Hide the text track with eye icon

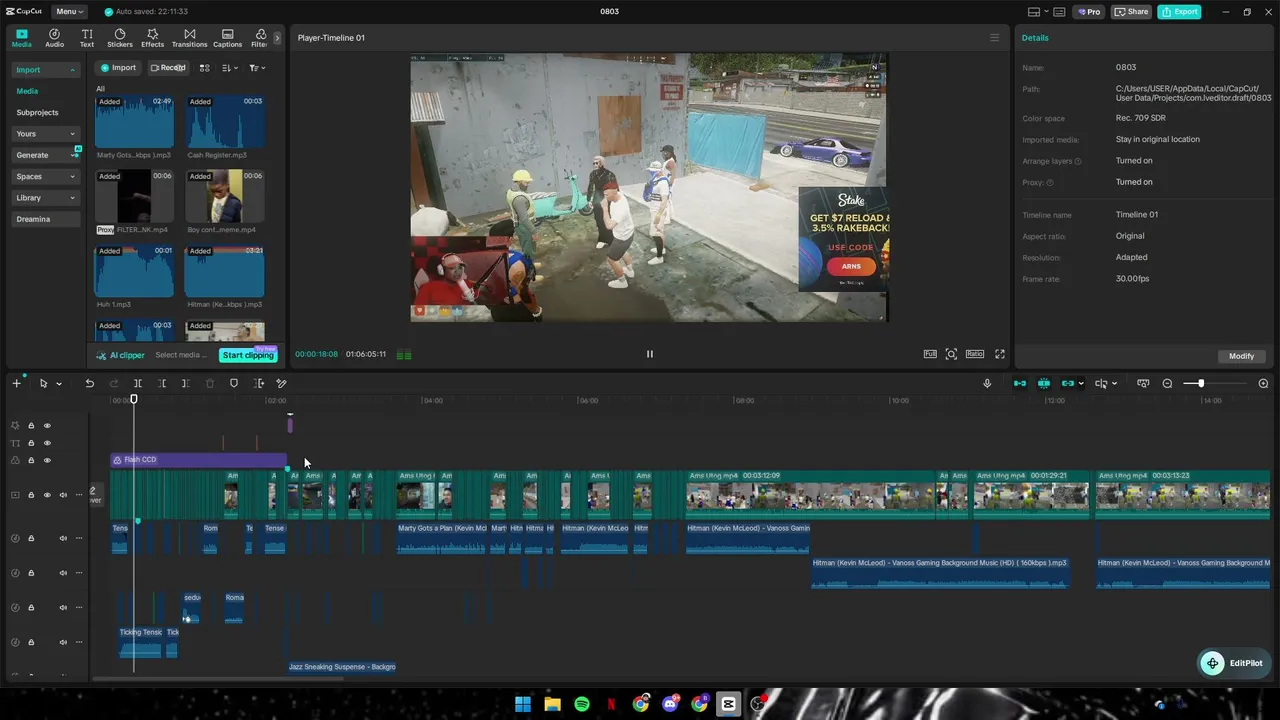tap(47, 443)
